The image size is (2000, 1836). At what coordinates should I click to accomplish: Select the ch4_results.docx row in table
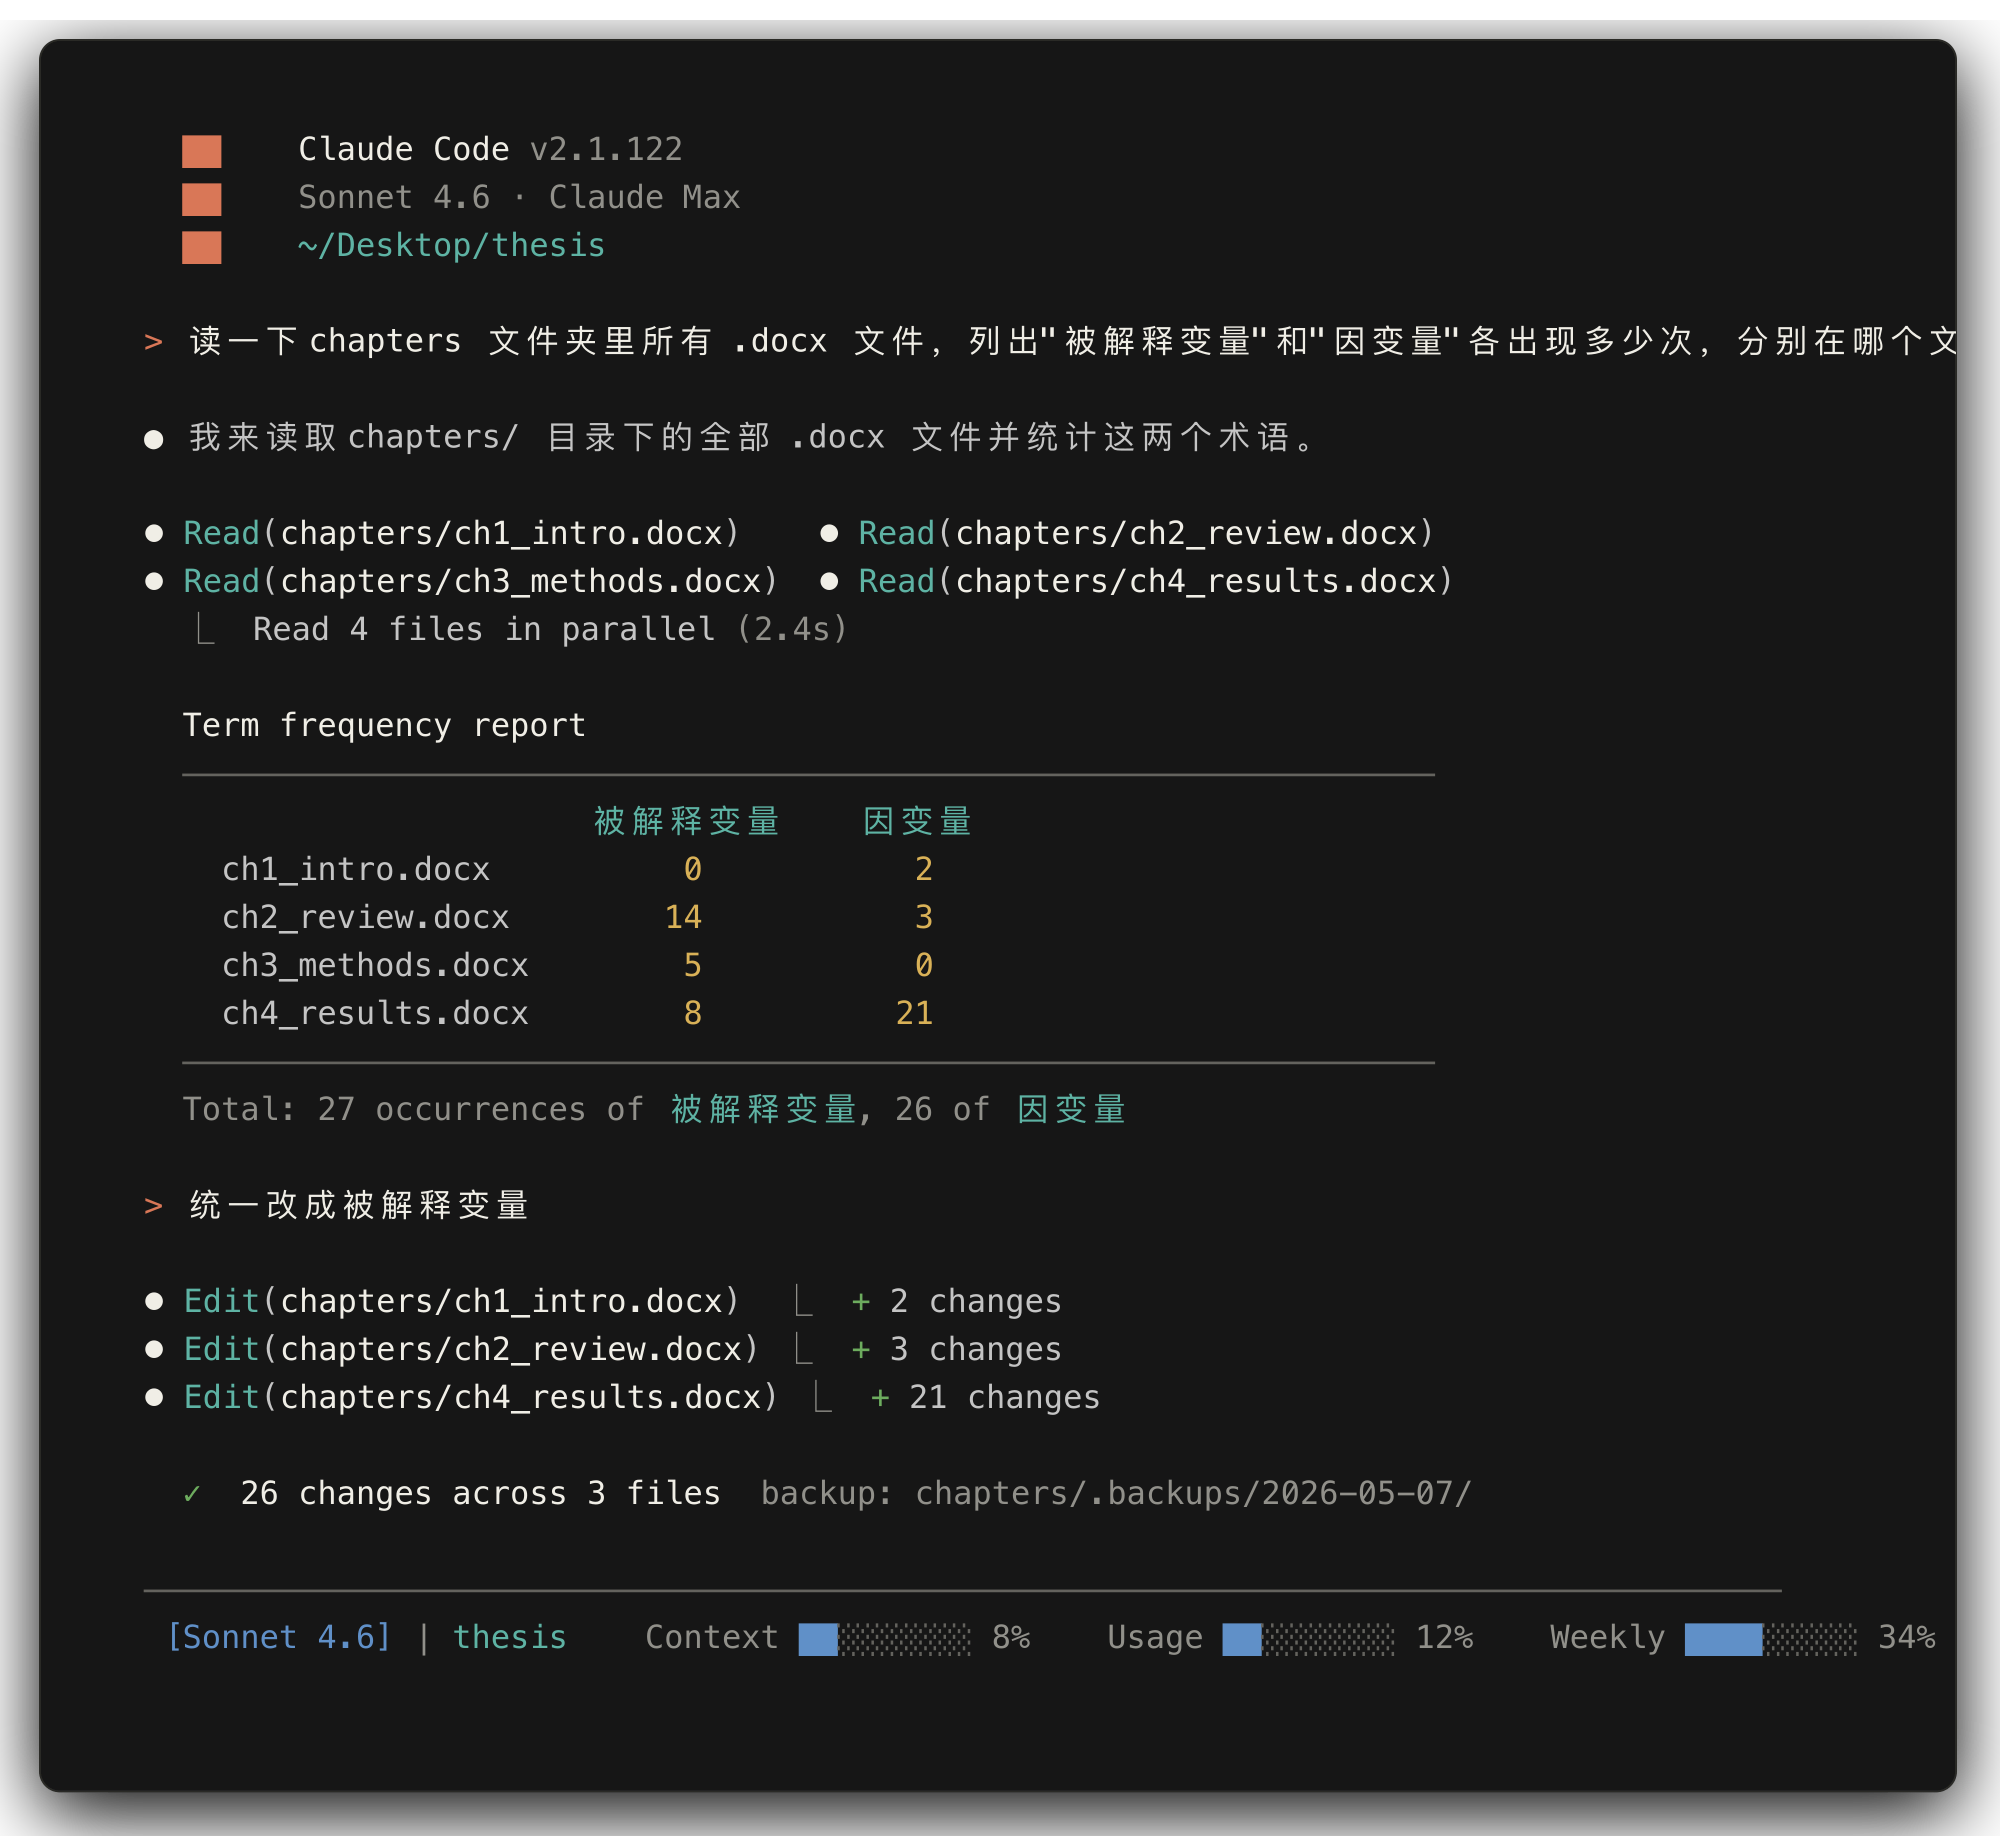tap(578, 1014)
